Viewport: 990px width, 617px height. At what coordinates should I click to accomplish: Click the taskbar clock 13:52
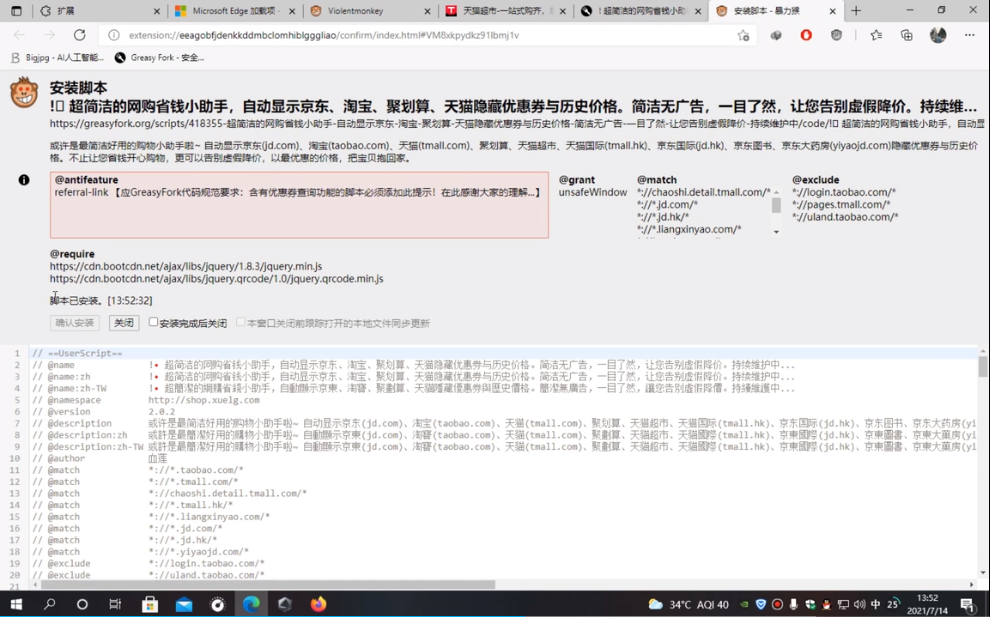pyautogui.click(x=927, y=604)
